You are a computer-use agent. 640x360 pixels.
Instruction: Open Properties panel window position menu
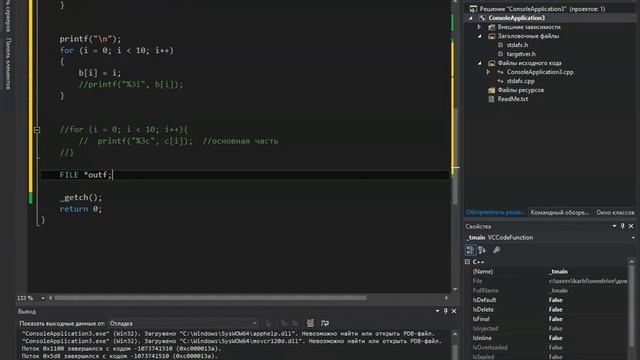pyautogui.click(x=614, y=226)
